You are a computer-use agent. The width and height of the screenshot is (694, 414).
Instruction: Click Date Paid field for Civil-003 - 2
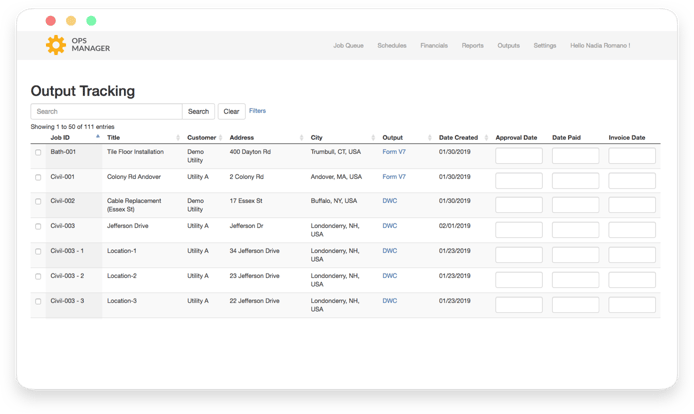pos(575,280)
